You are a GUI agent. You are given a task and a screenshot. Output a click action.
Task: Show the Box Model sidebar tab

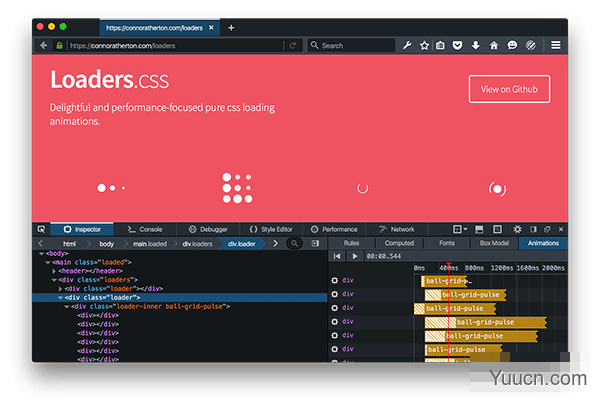click(494, 243)
